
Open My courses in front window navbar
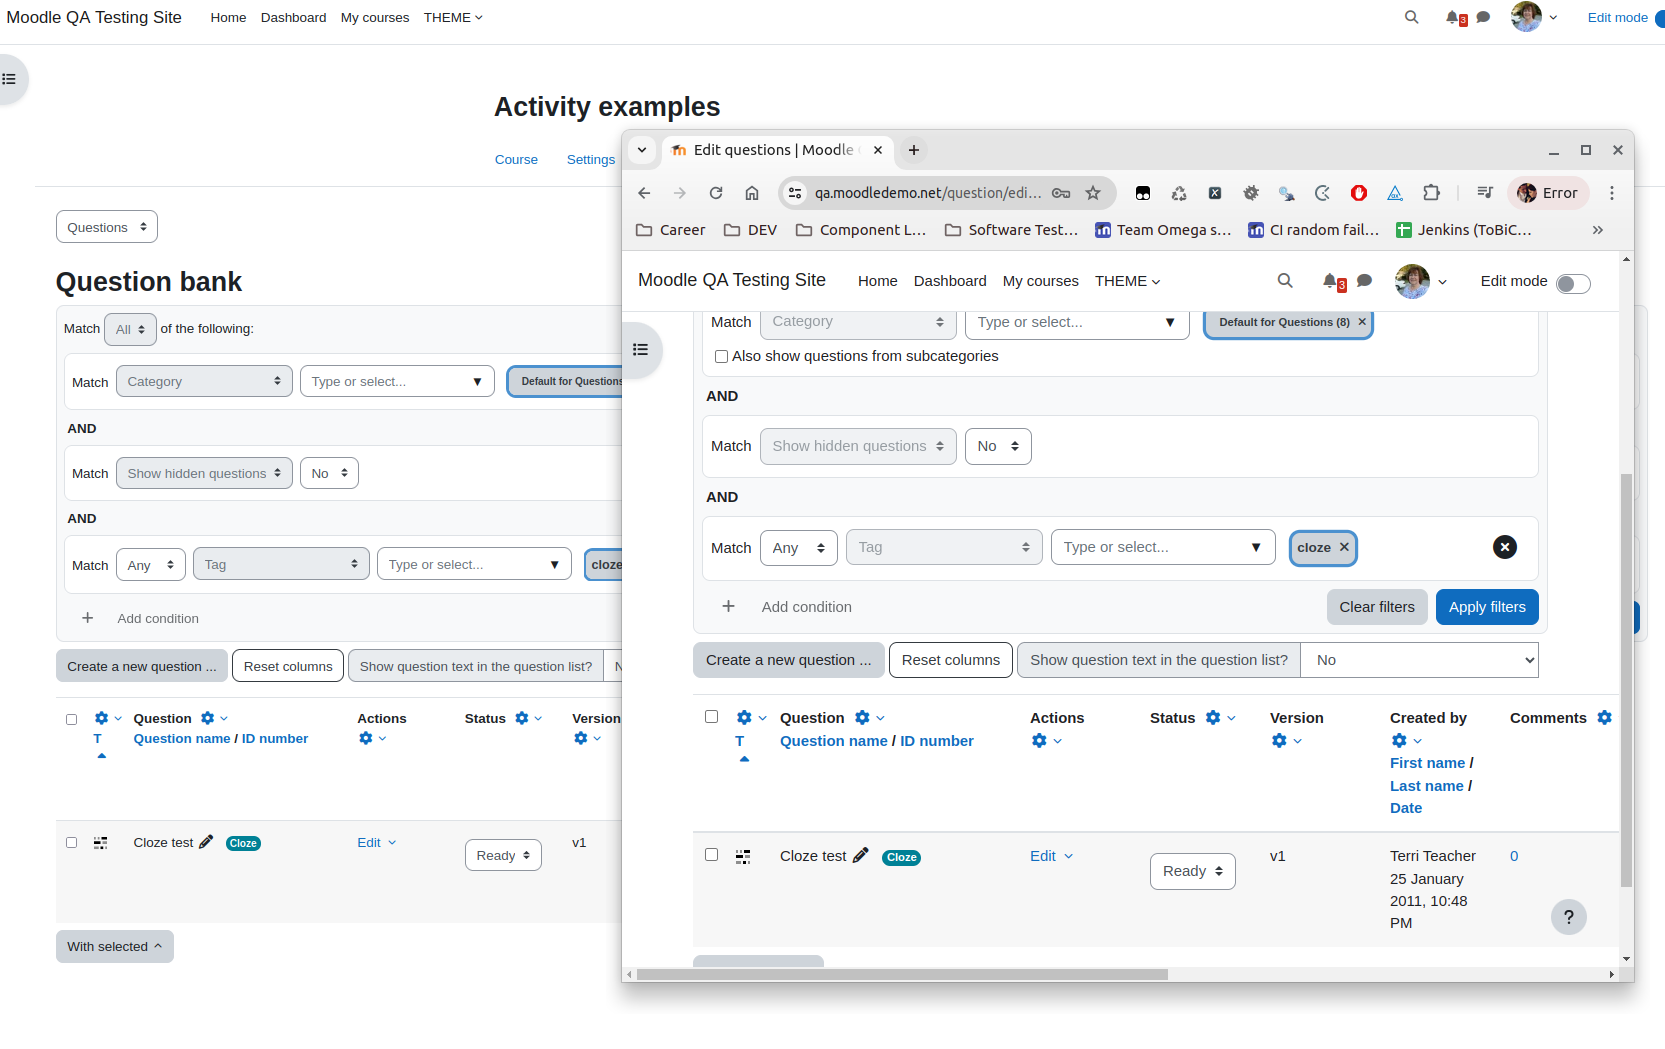(x=1041, y=281)
